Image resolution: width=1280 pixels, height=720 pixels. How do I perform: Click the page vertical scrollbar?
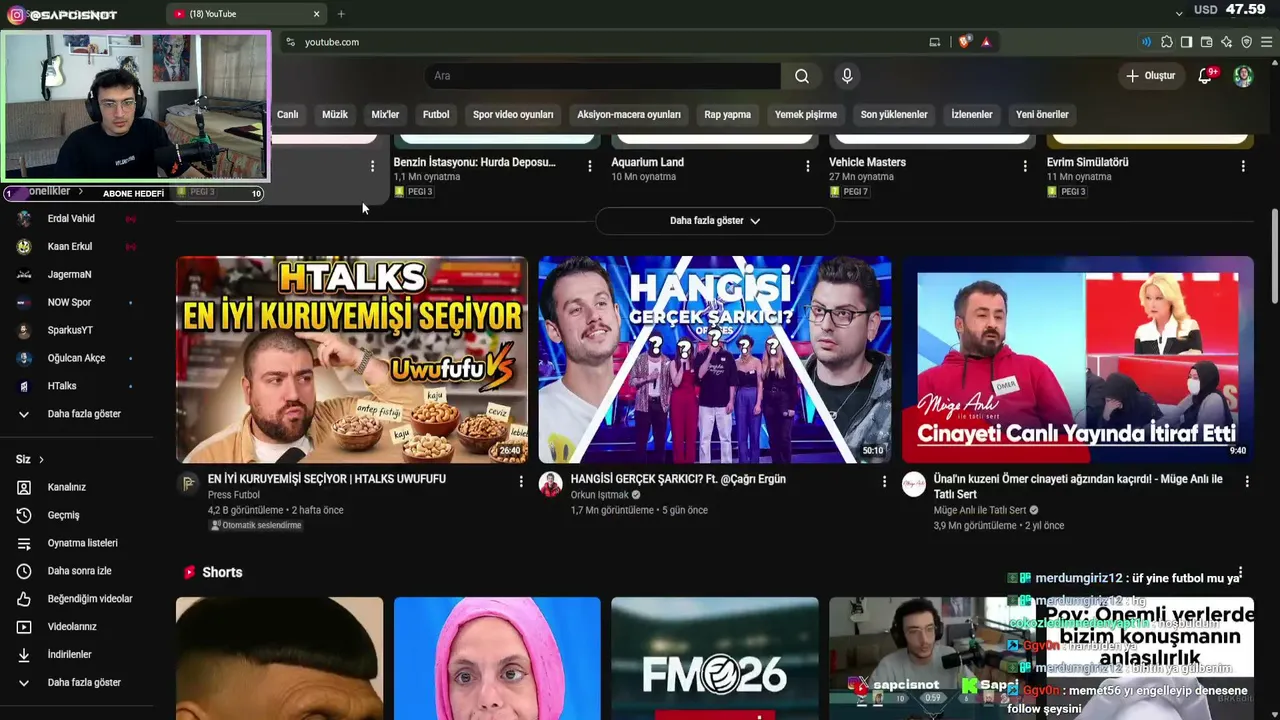click(x=1274, y=255)
